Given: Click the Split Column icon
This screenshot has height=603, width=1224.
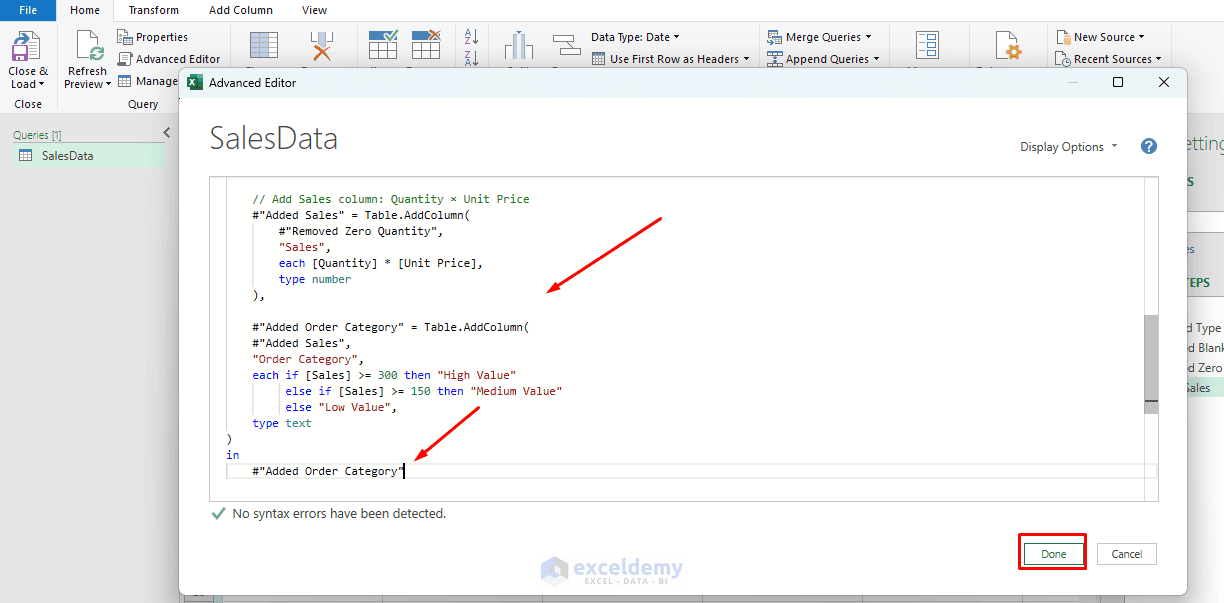Looking at the screenshot, I should pos(518,47).
